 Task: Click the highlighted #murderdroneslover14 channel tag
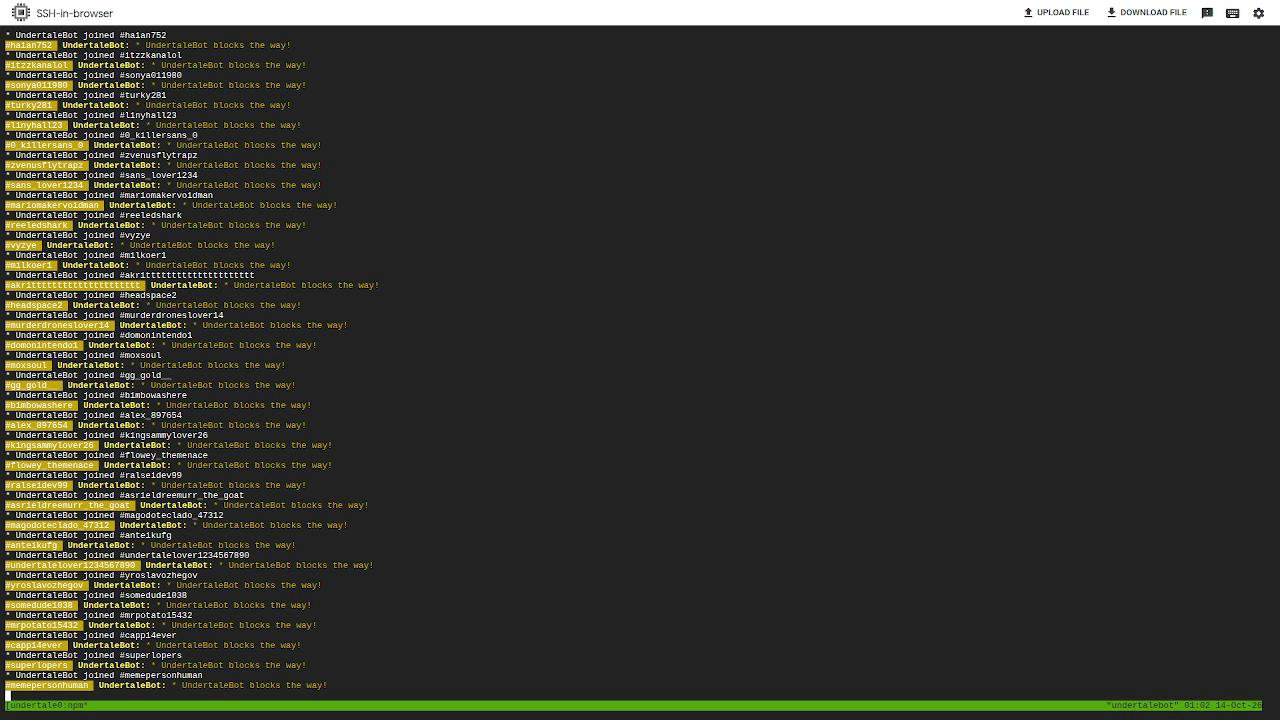(x=59, y=325)
